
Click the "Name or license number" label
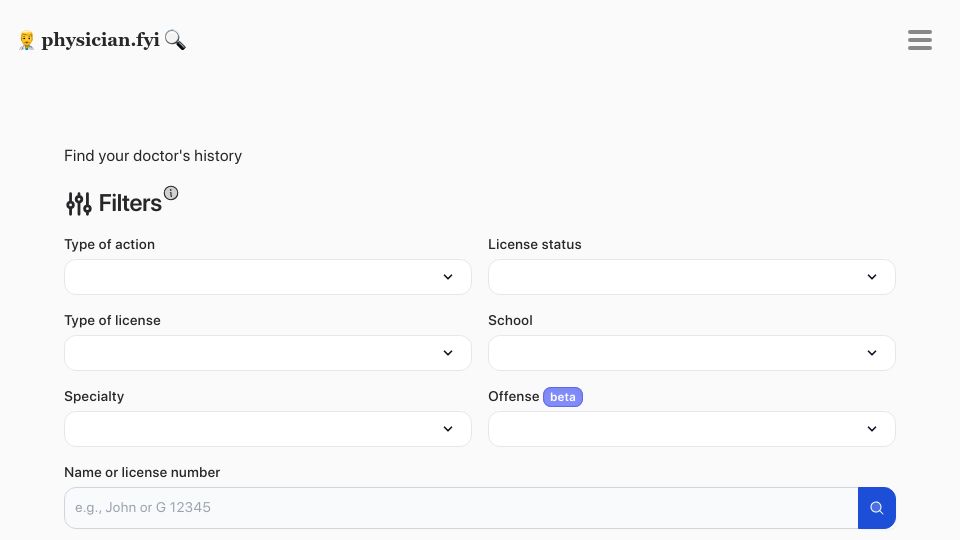[142, 472]
